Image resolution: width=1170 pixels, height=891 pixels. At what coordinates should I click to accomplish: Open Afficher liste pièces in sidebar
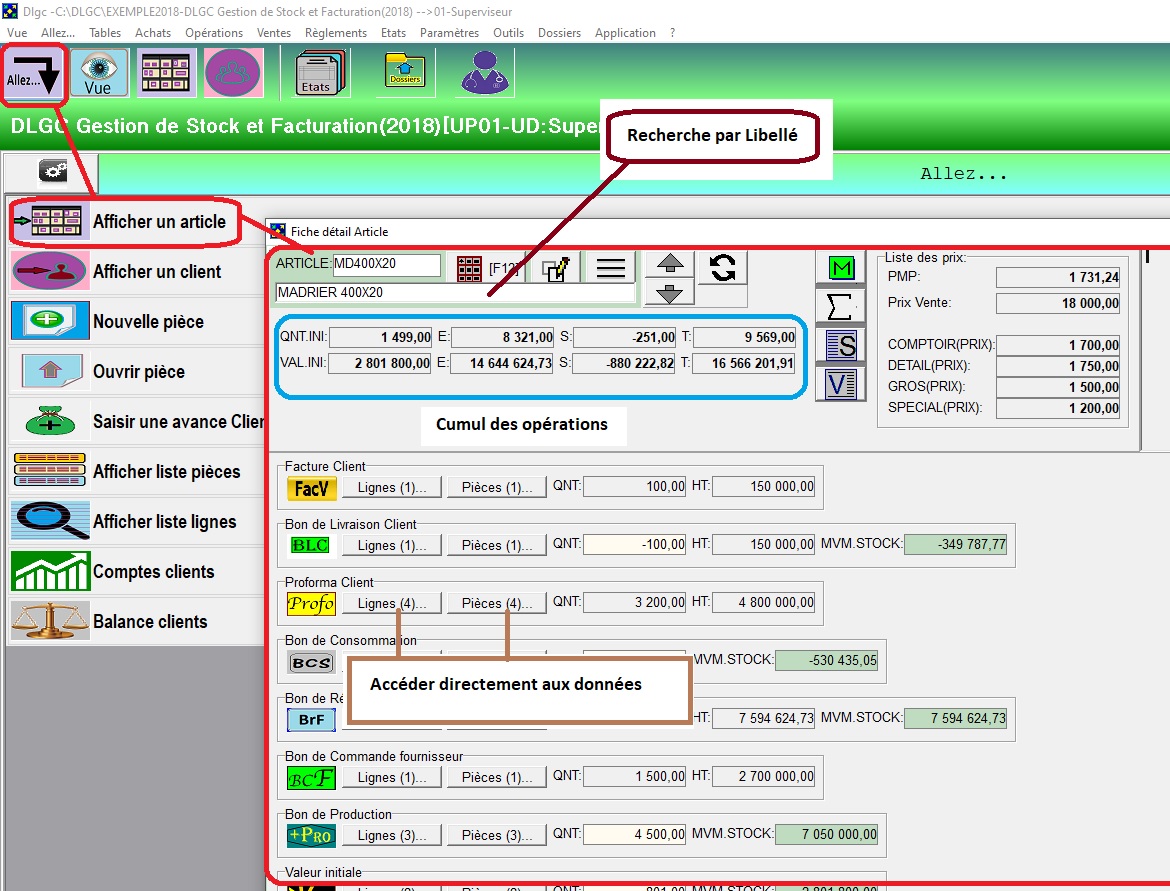coord(137,472)
